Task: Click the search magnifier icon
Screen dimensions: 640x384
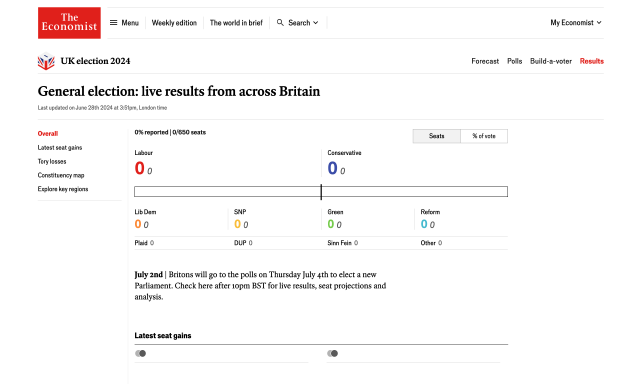Action: [x=280, y=22]
